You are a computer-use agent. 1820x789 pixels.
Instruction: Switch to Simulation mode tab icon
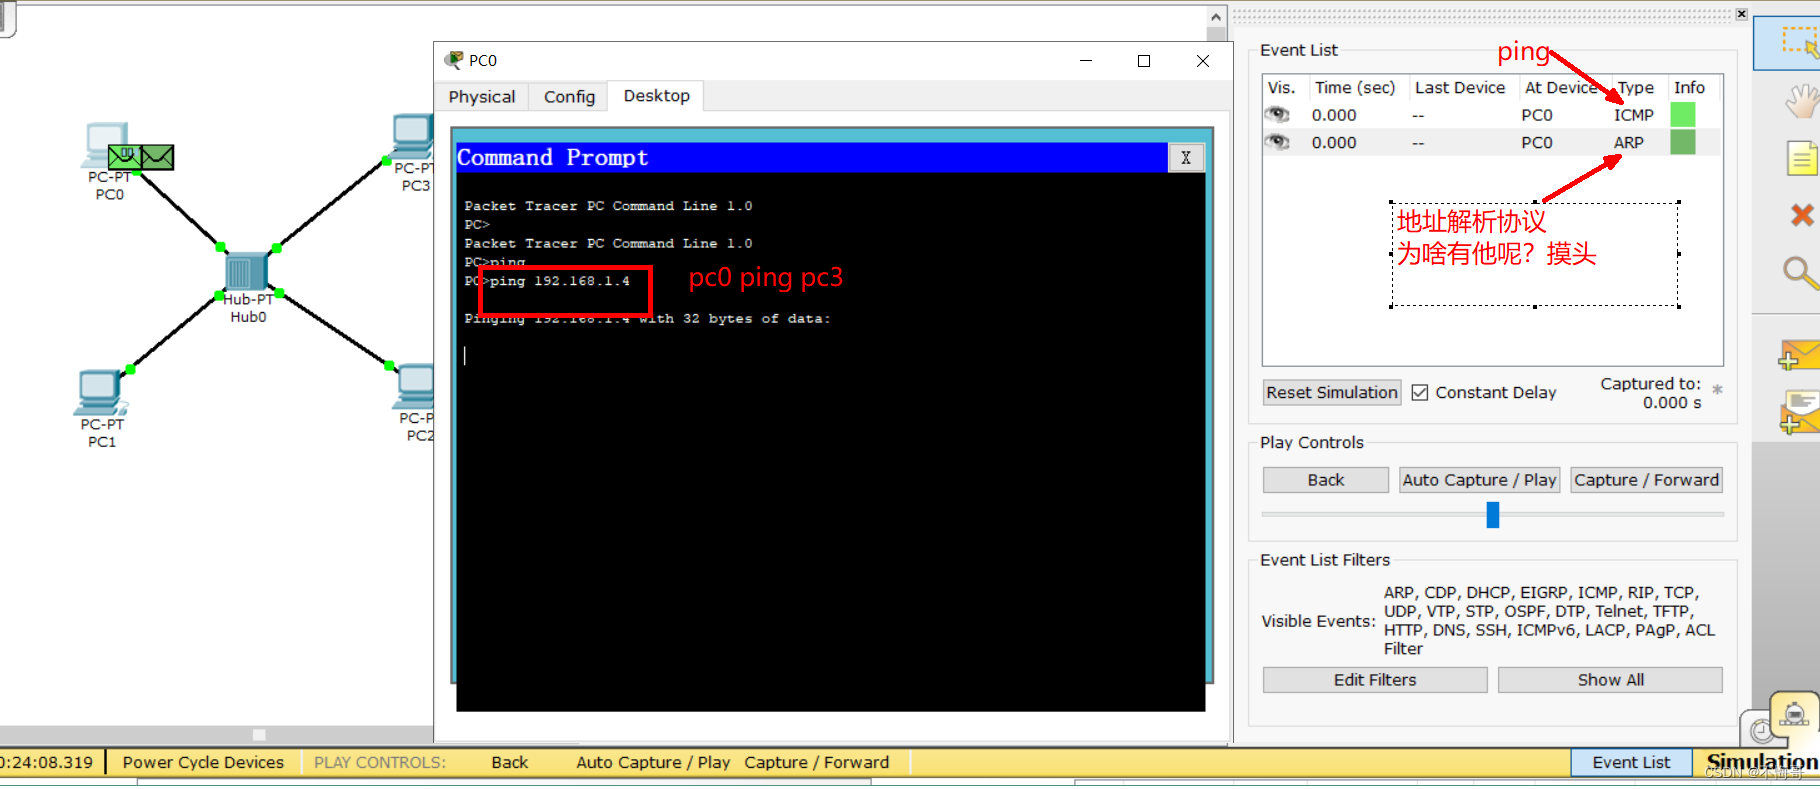1794,715
